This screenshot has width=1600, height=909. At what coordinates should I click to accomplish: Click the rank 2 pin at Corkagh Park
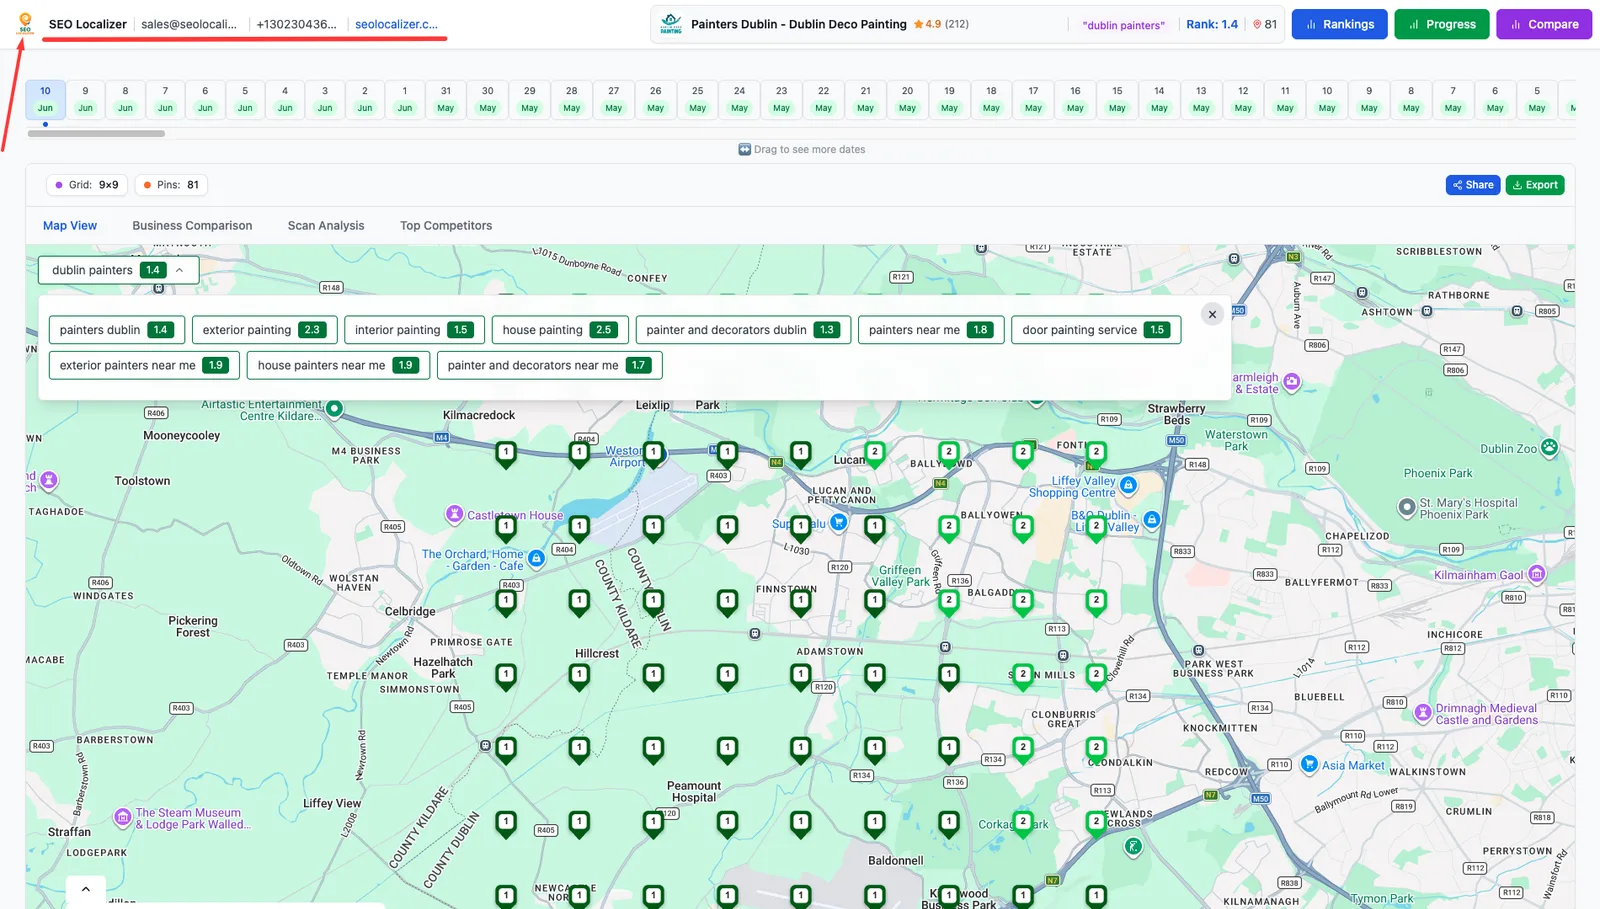click(x=1022, y=823)
